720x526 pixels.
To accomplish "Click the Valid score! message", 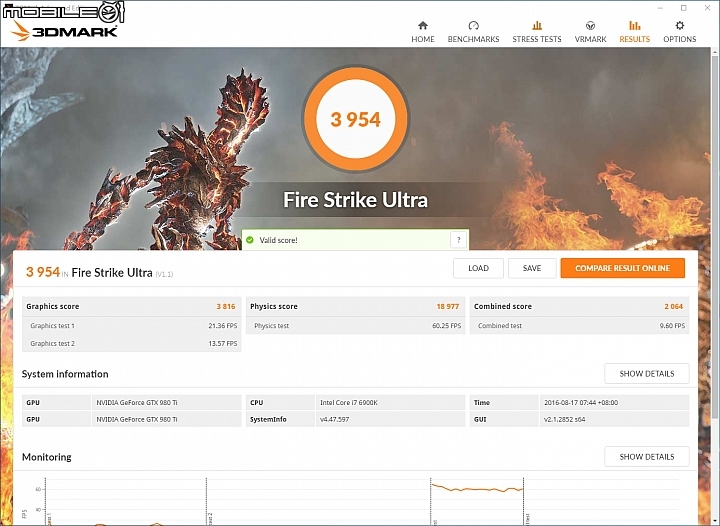I will [x=278, y=240].
